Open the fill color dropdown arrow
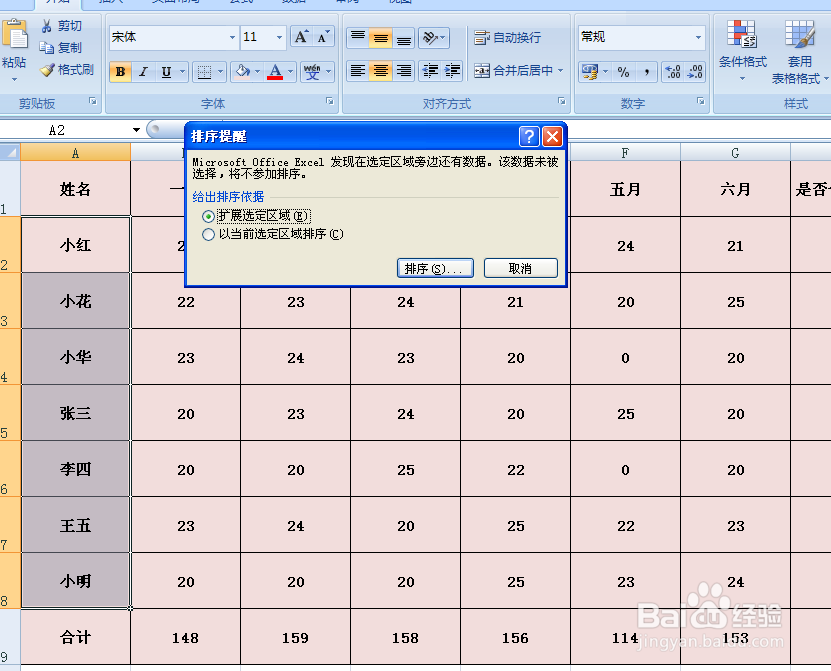This screenshot has height=671, width=831. pos(258,72)
